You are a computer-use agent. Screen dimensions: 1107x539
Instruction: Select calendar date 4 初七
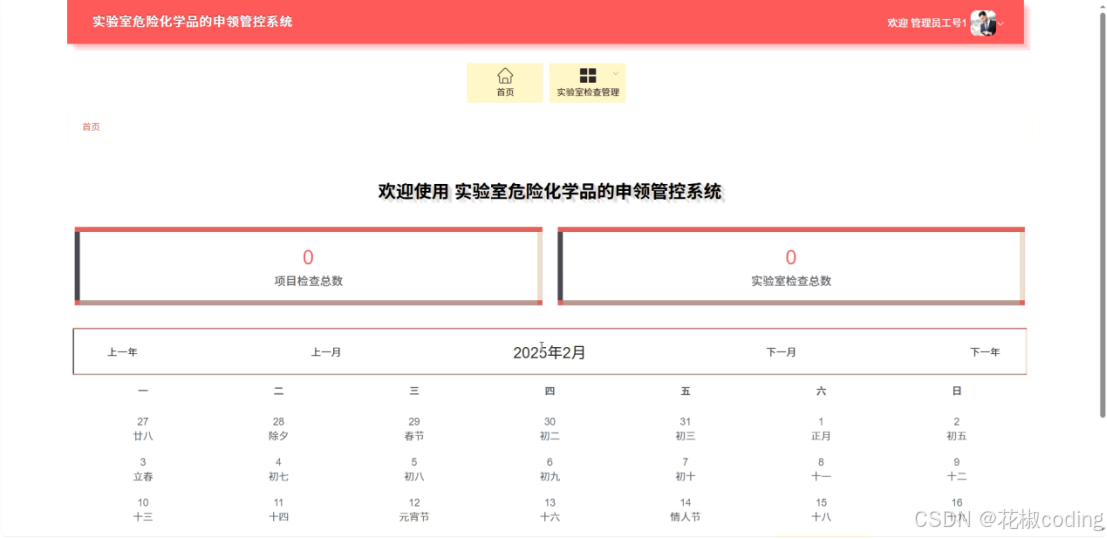(x=278, y=469)
